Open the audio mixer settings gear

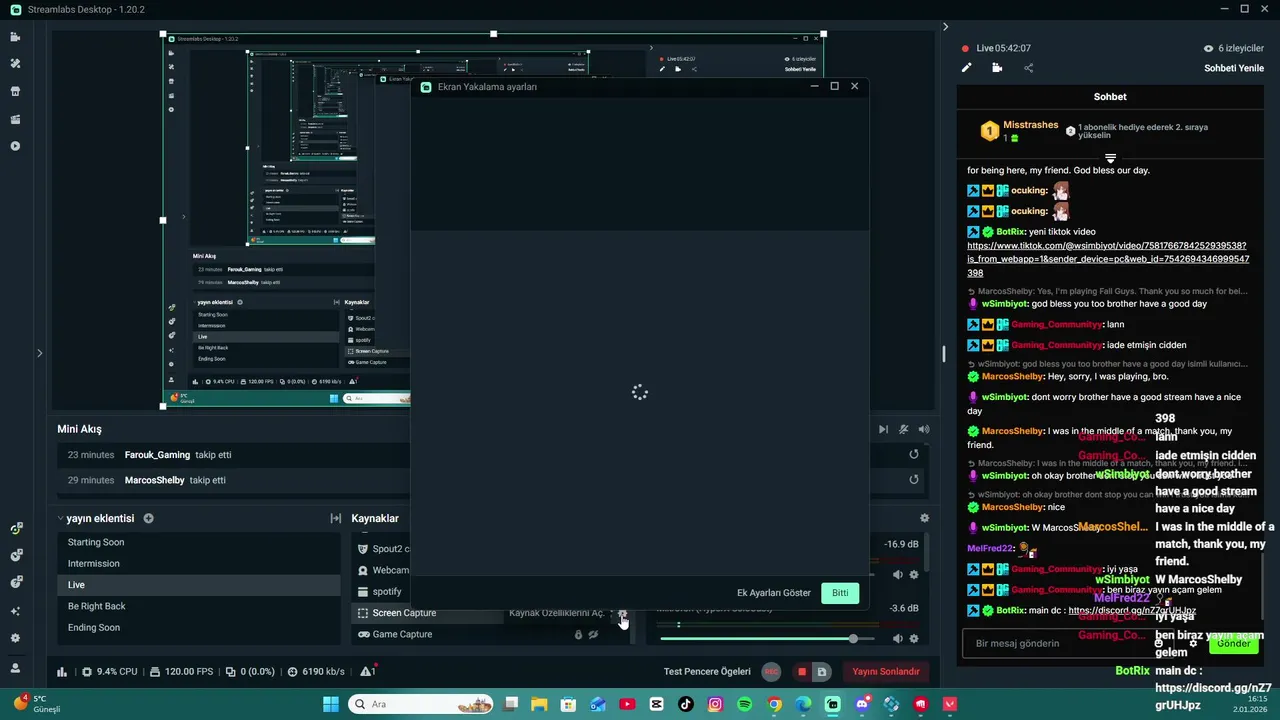tap(924, 518)
